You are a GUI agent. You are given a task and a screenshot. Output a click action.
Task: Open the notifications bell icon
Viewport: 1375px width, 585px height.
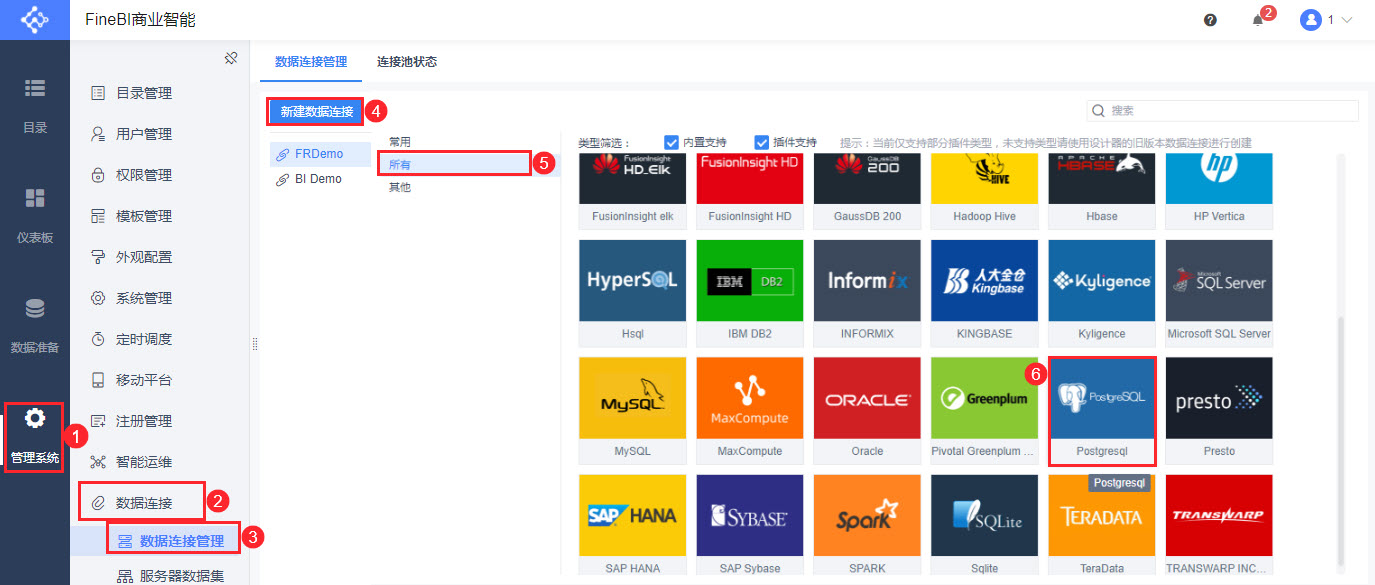point(1258,20)
